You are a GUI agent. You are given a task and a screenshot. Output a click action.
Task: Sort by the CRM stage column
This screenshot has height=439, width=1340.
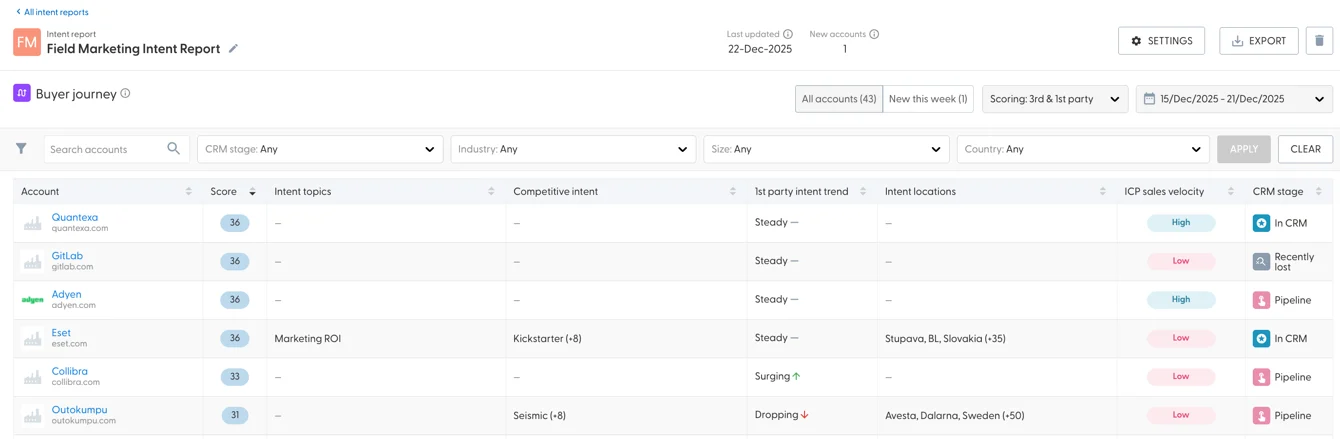point(1319,191)
